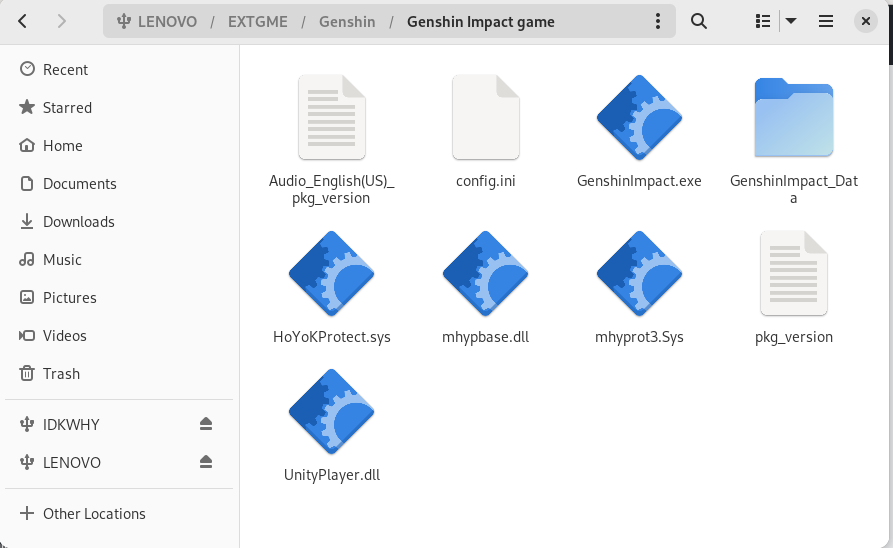Open Starred in the sidebar
This screenshot has width=893, height=548.
pyautogui.click(x=119, y=108)
